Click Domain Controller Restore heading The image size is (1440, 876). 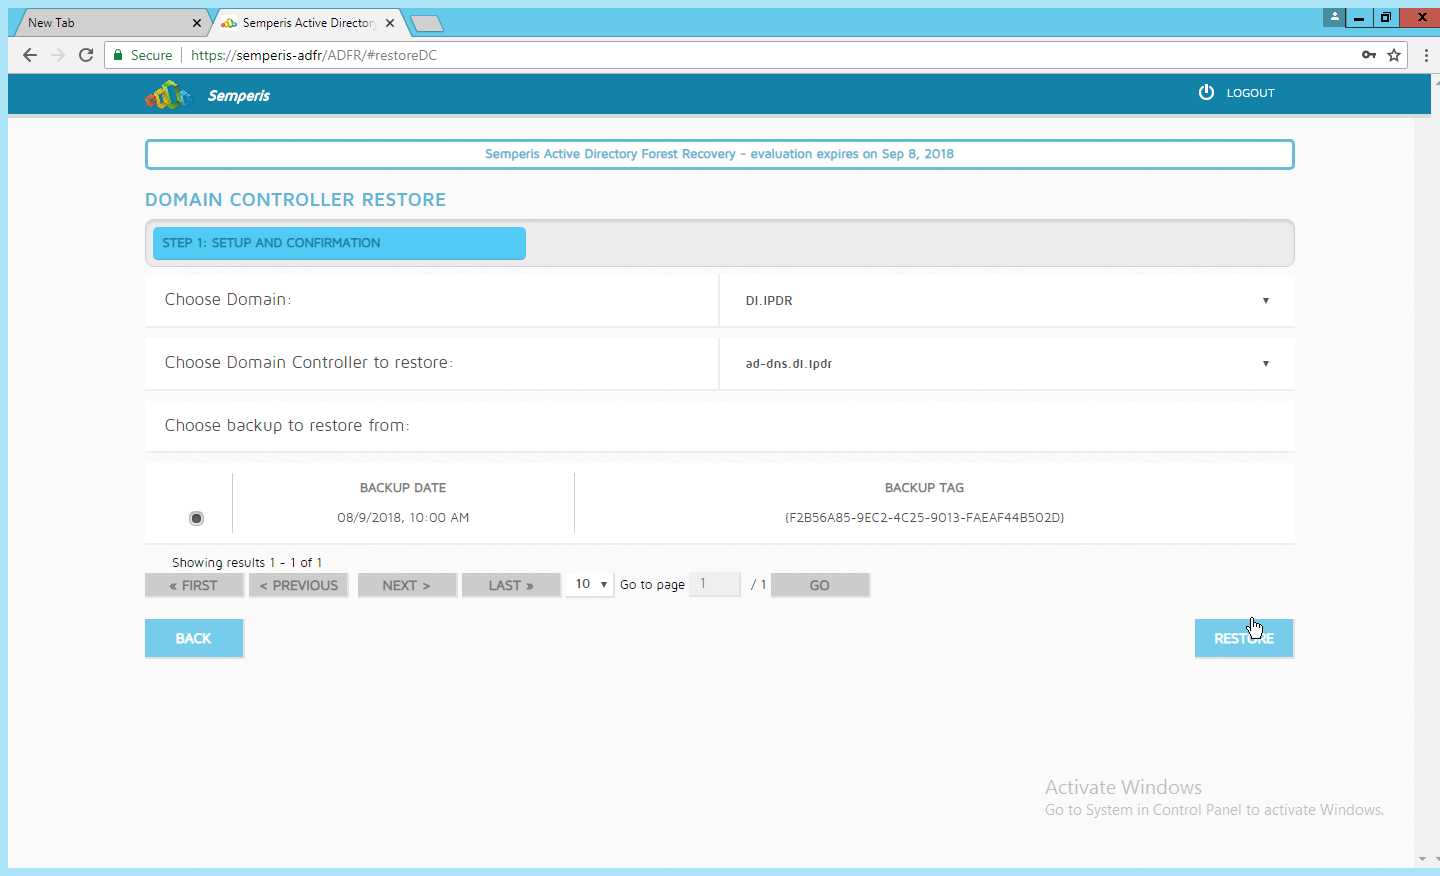(296, 200)
